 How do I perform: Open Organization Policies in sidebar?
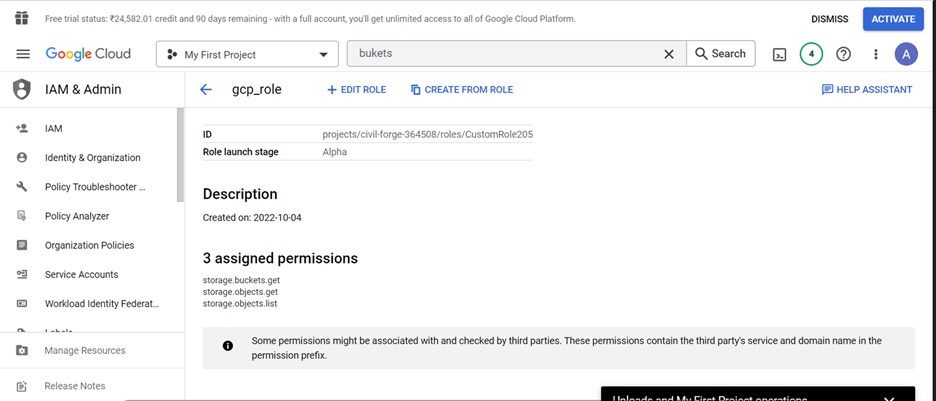point(89,245)
